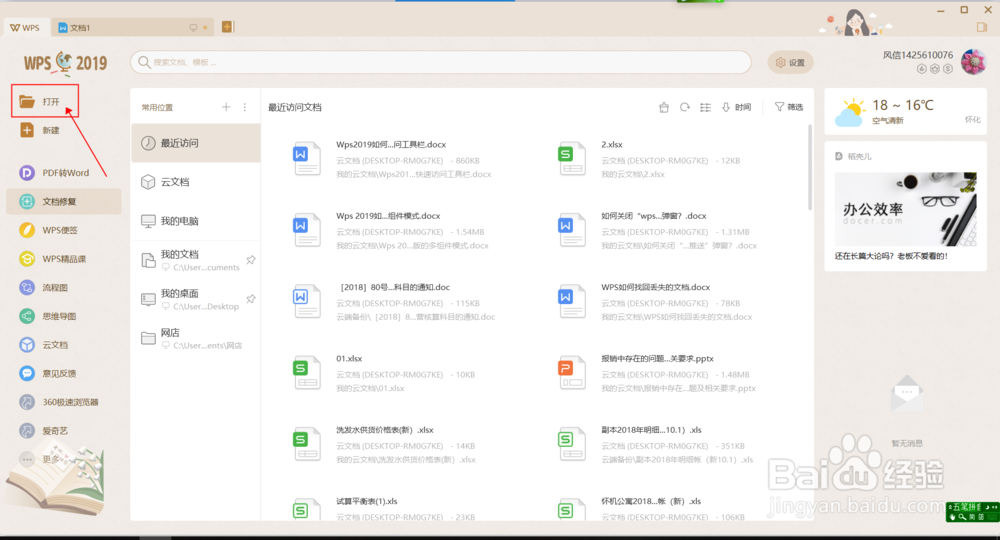
Task: Launch 流程图 tool
Action: pyautogui.click(x=44, y=288)
